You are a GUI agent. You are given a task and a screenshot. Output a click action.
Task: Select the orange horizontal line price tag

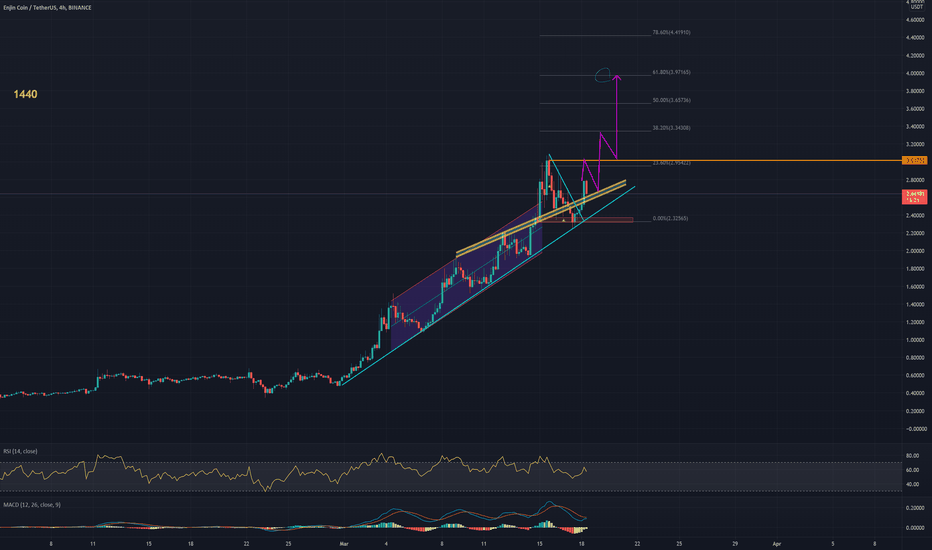coord(914,161)
